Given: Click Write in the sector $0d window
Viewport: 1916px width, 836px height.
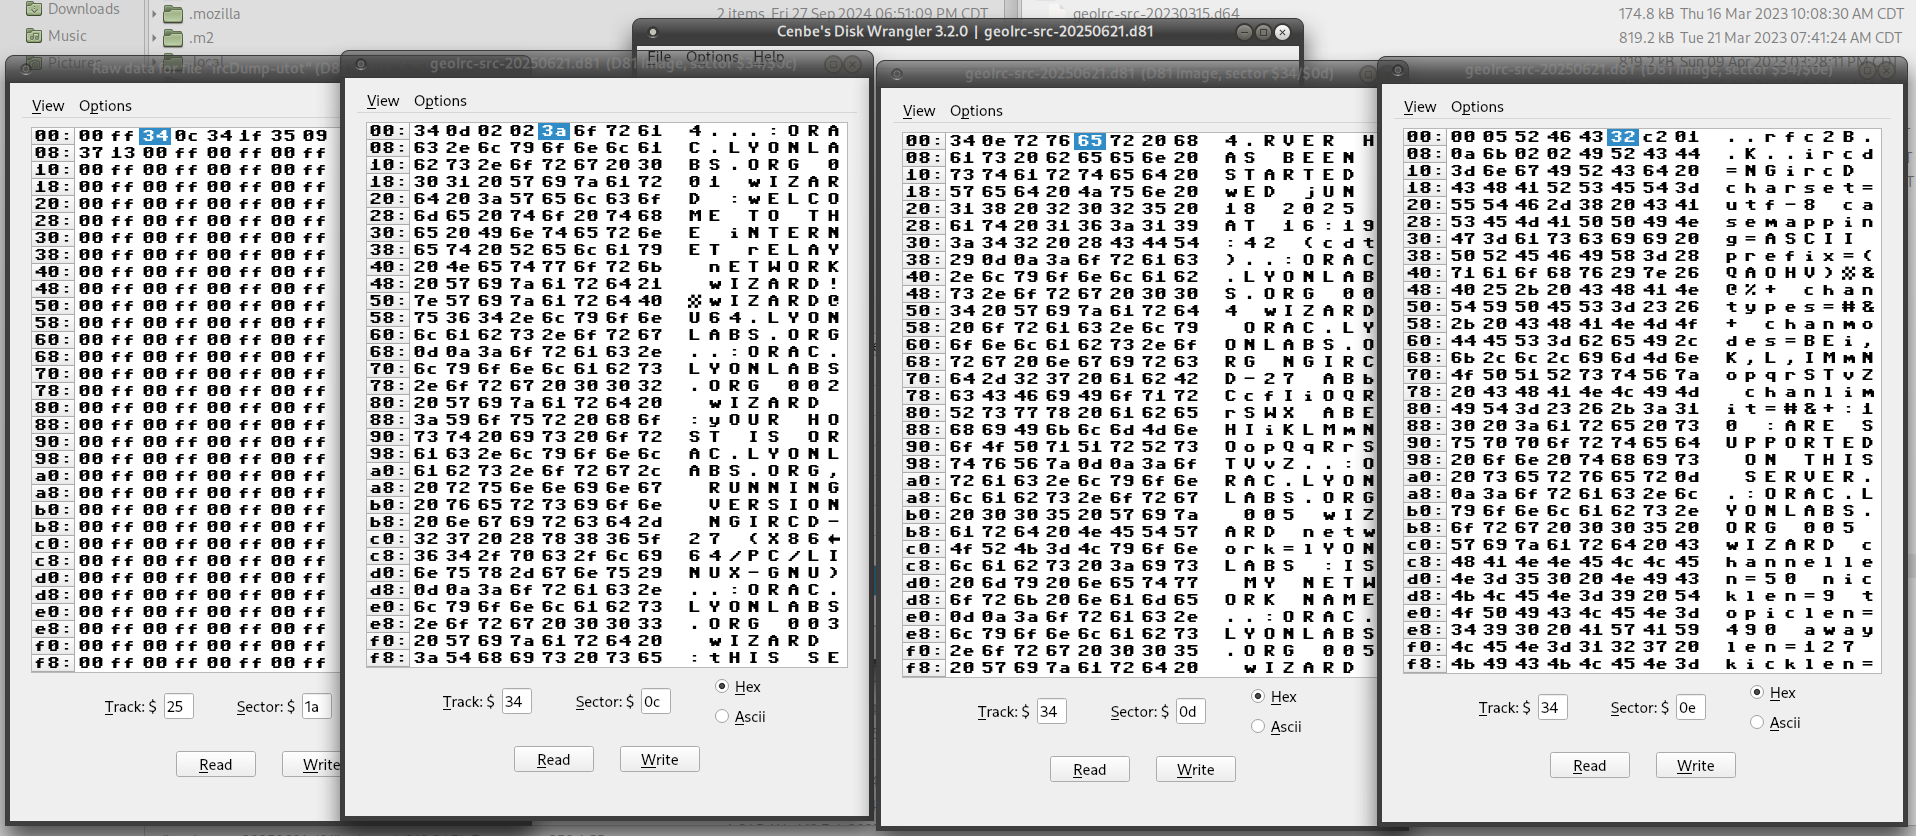Looking at the screenshot, I should [x=1196, y=769].
